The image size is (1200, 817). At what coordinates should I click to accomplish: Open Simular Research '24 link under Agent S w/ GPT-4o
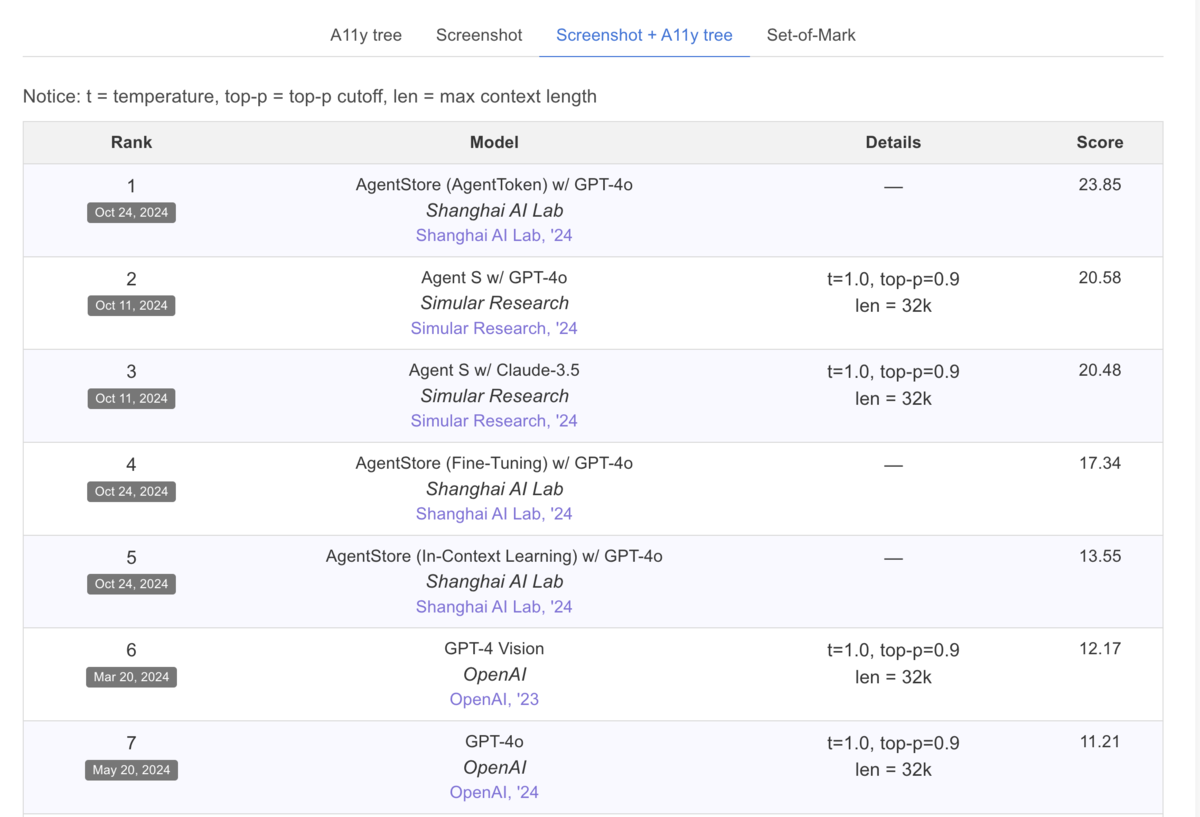494,328
